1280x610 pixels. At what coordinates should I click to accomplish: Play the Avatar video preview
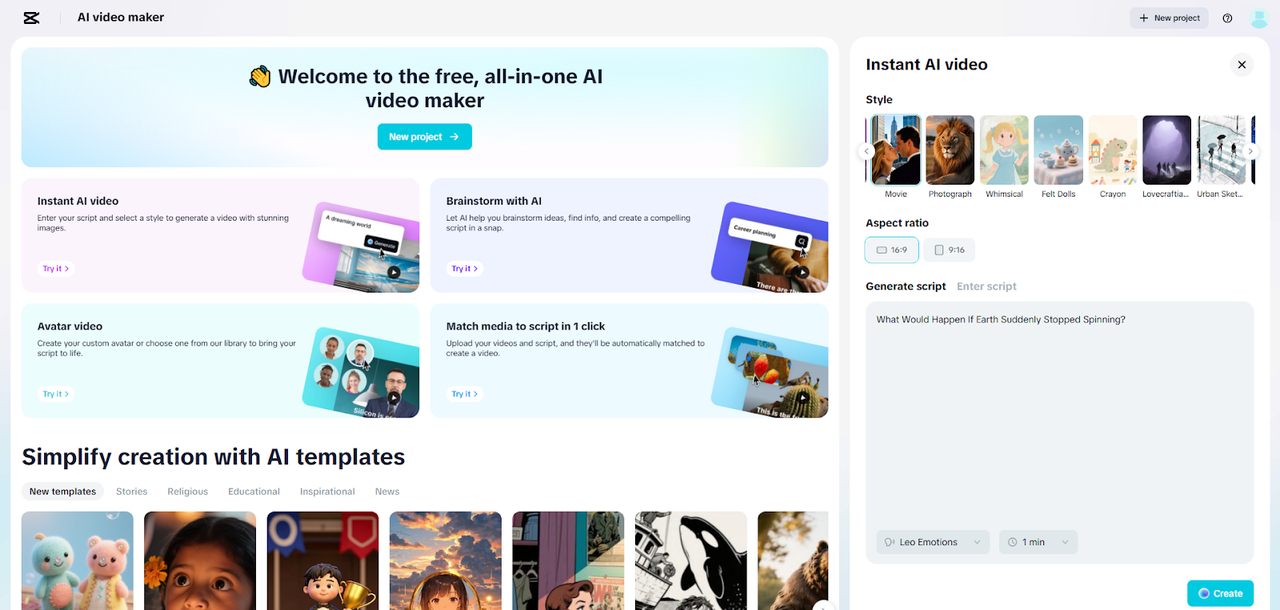394,397
